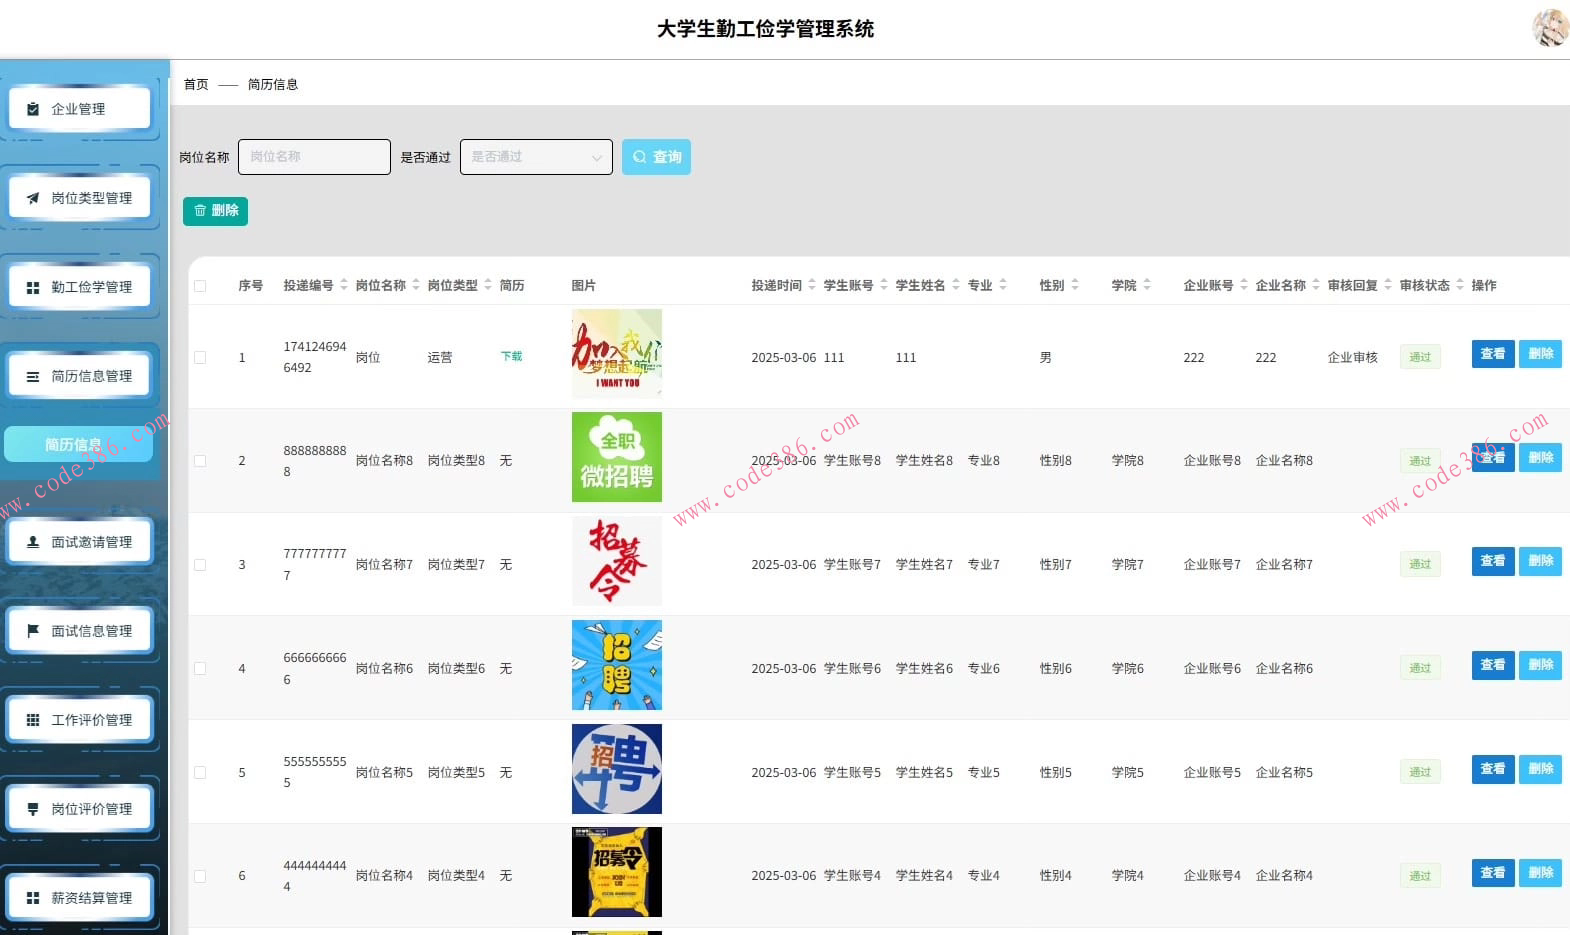Click 删除 for the 岗位名称4 row
Viewport: 1570px width, 935px height.
coord(1540,873)
